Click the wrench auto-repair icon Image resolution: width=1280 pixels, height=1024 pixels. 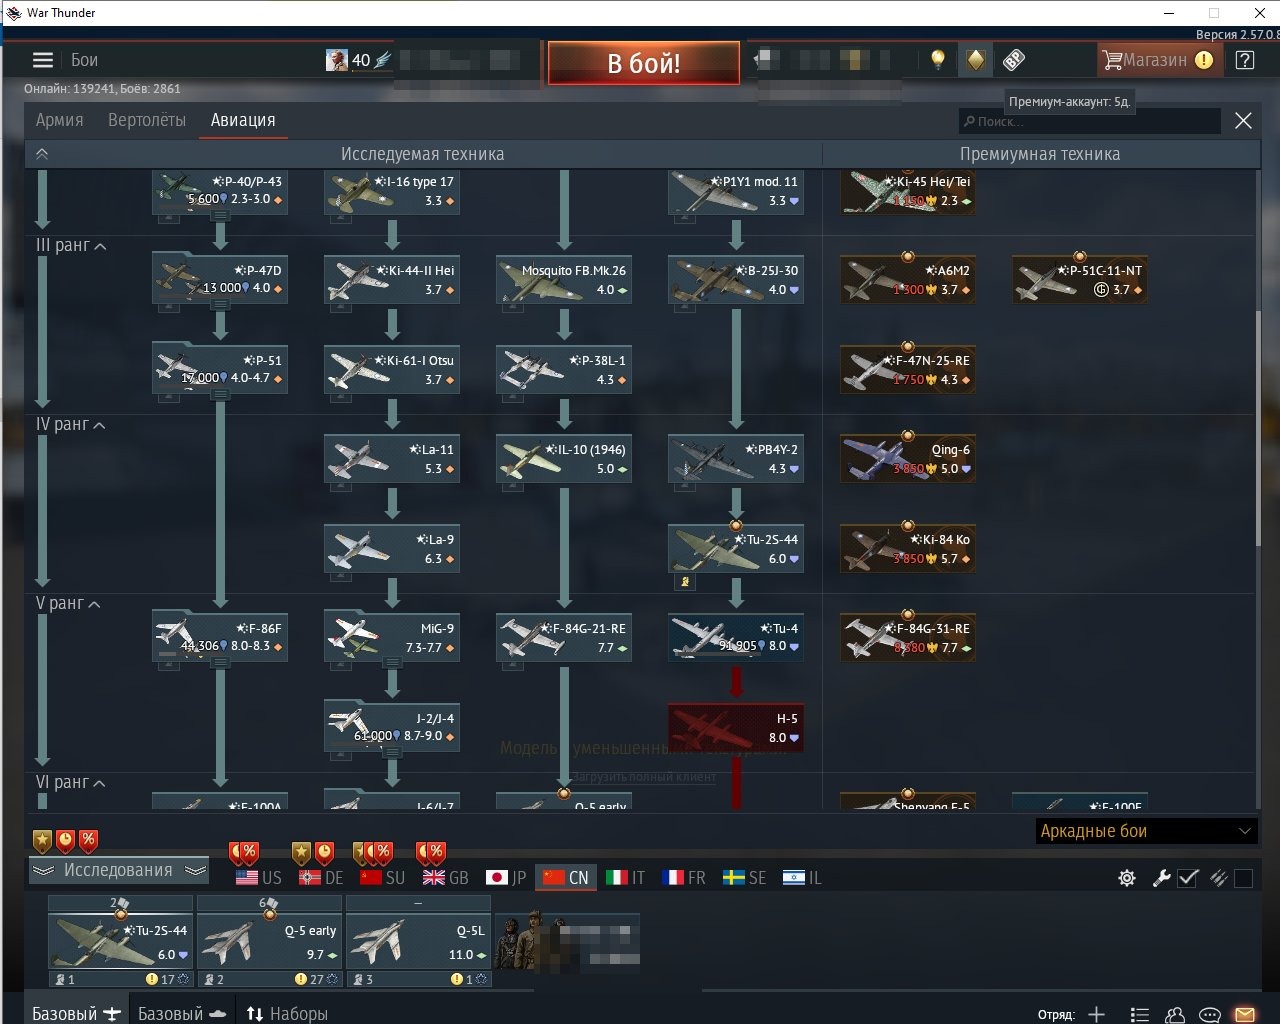pyautogui.click(x=1161, y=878)
